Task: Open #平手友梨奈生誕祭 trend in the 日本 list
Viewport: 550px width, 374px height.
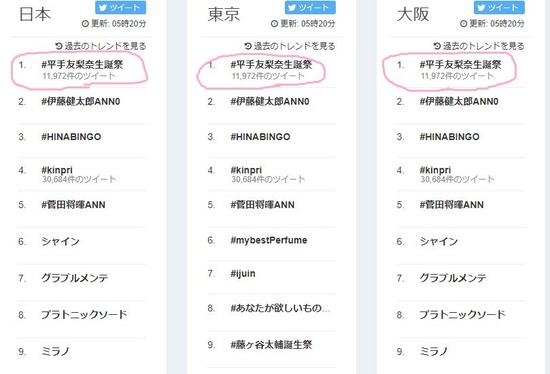Action: click(x=82, y=65)
